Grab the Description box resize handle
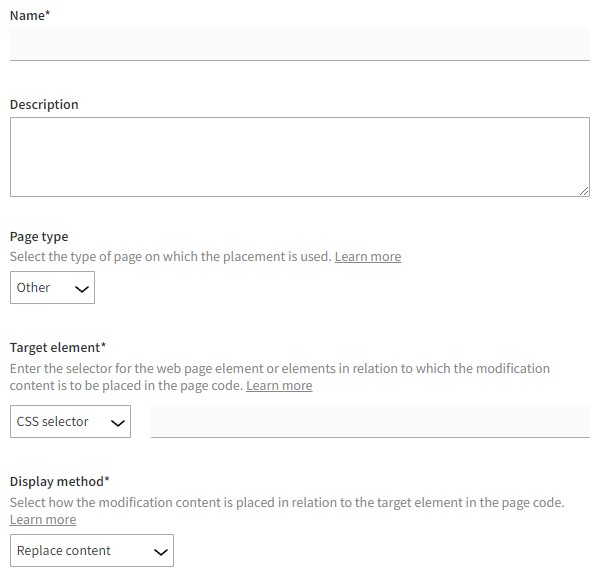This screenshot has width=600, height=577. (x=584, y=191)
